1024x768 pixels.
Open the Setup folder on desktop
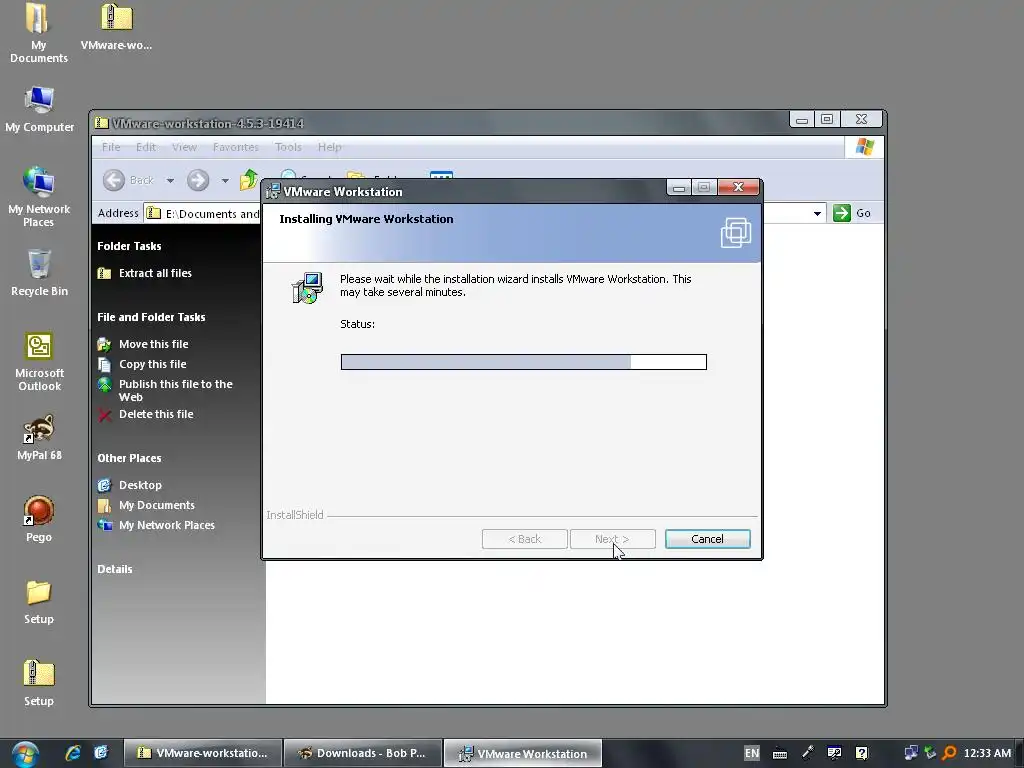(39, 601)
